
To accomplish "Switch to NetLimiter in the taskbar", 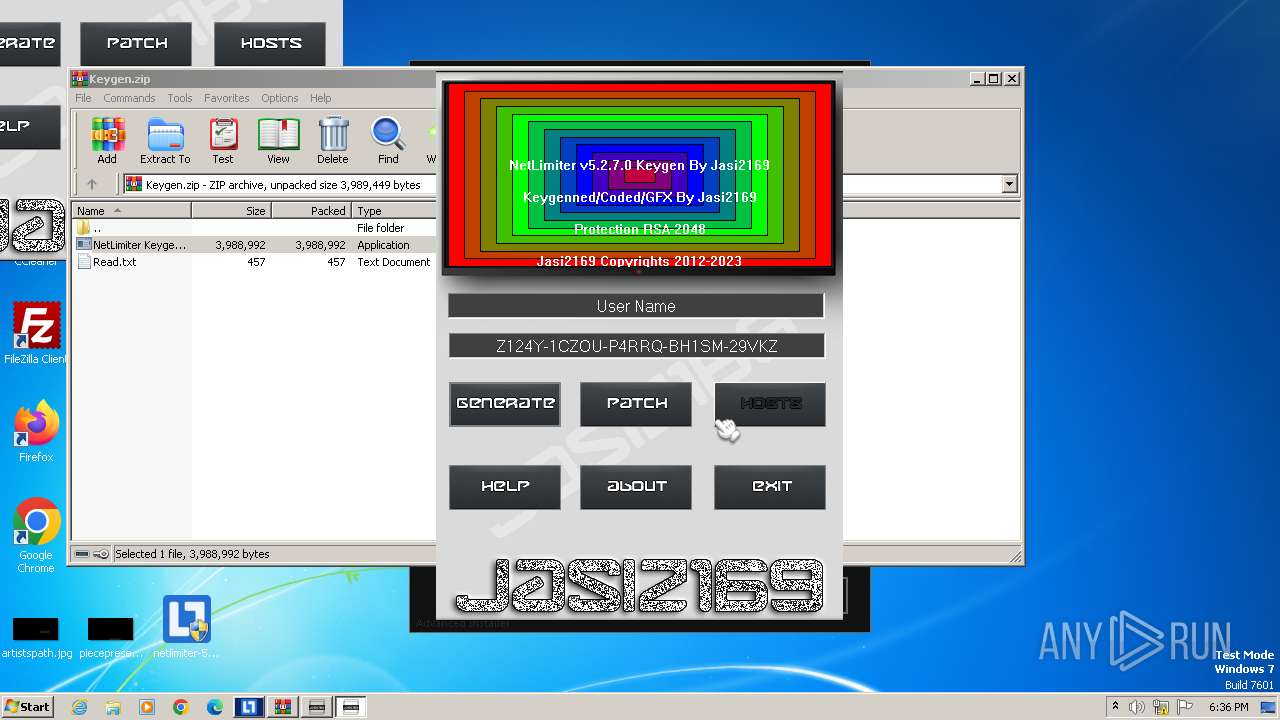I will click(249, 707).
